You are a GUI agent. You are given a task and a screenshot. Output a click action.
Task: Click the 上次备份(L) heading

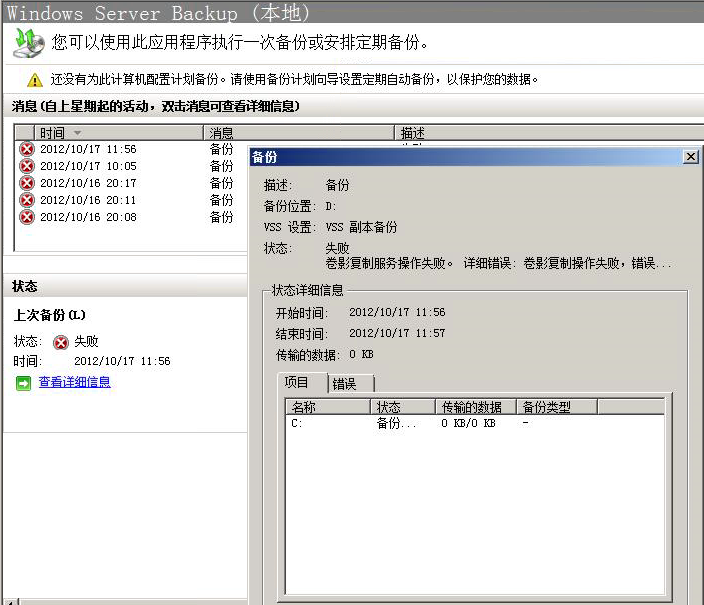[x=49, y=315]
